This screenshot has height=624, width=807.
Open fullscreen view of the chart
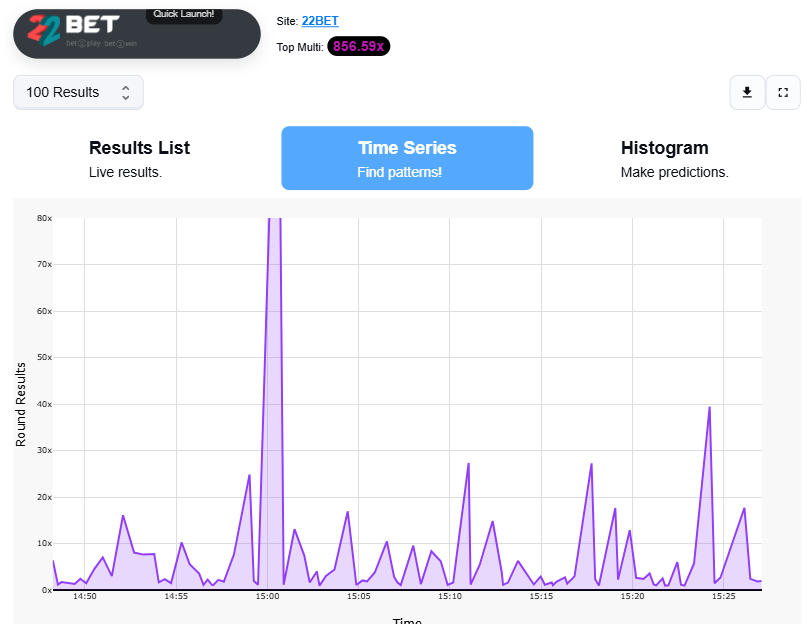tap(783, 92)
